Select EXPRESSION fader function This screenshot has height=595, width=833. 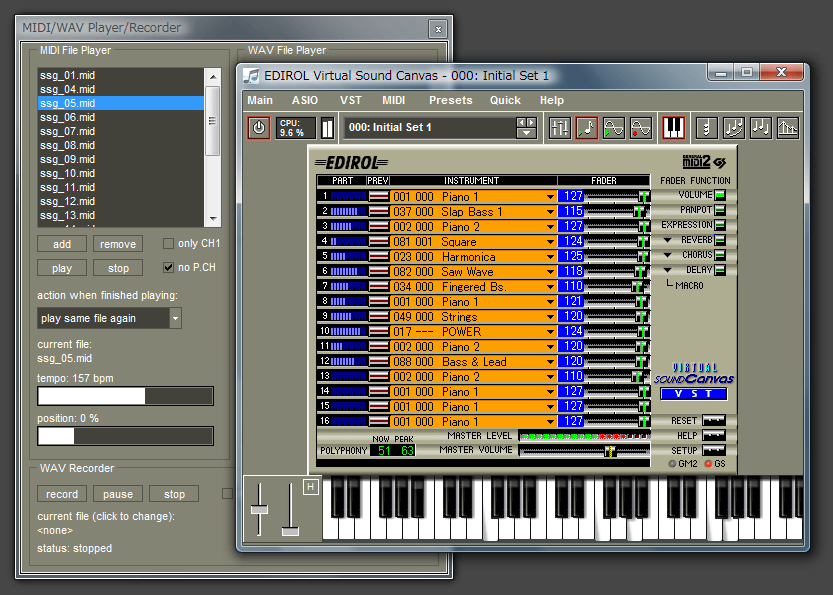point(720,225)
